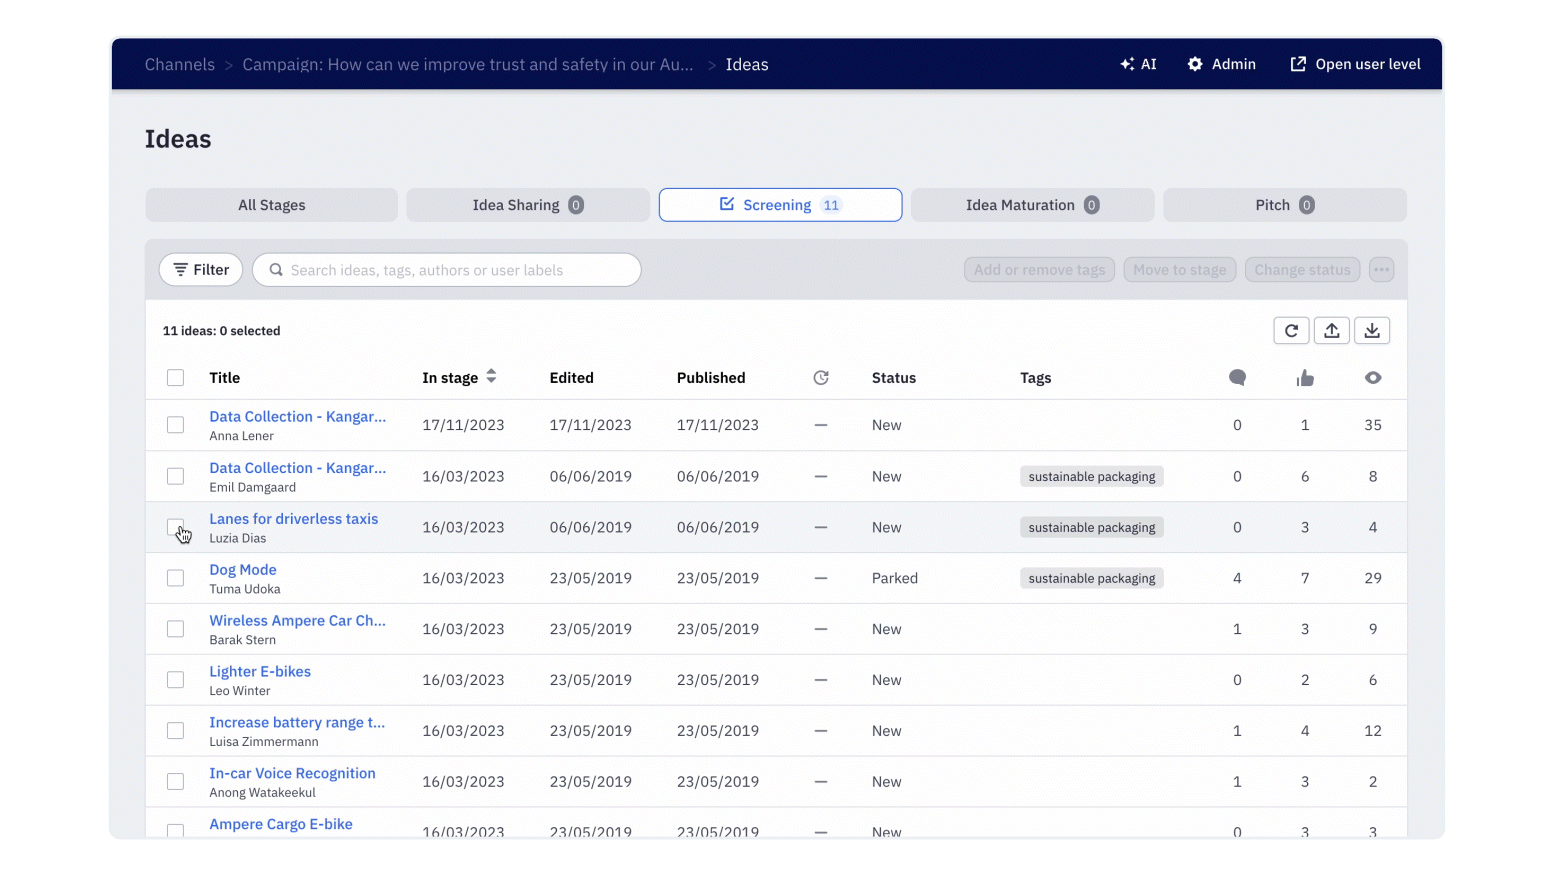The image size is (1555, 875).
Task: Open Wireless Ampere Car Ch... idea
Action: tap(297, 621)
